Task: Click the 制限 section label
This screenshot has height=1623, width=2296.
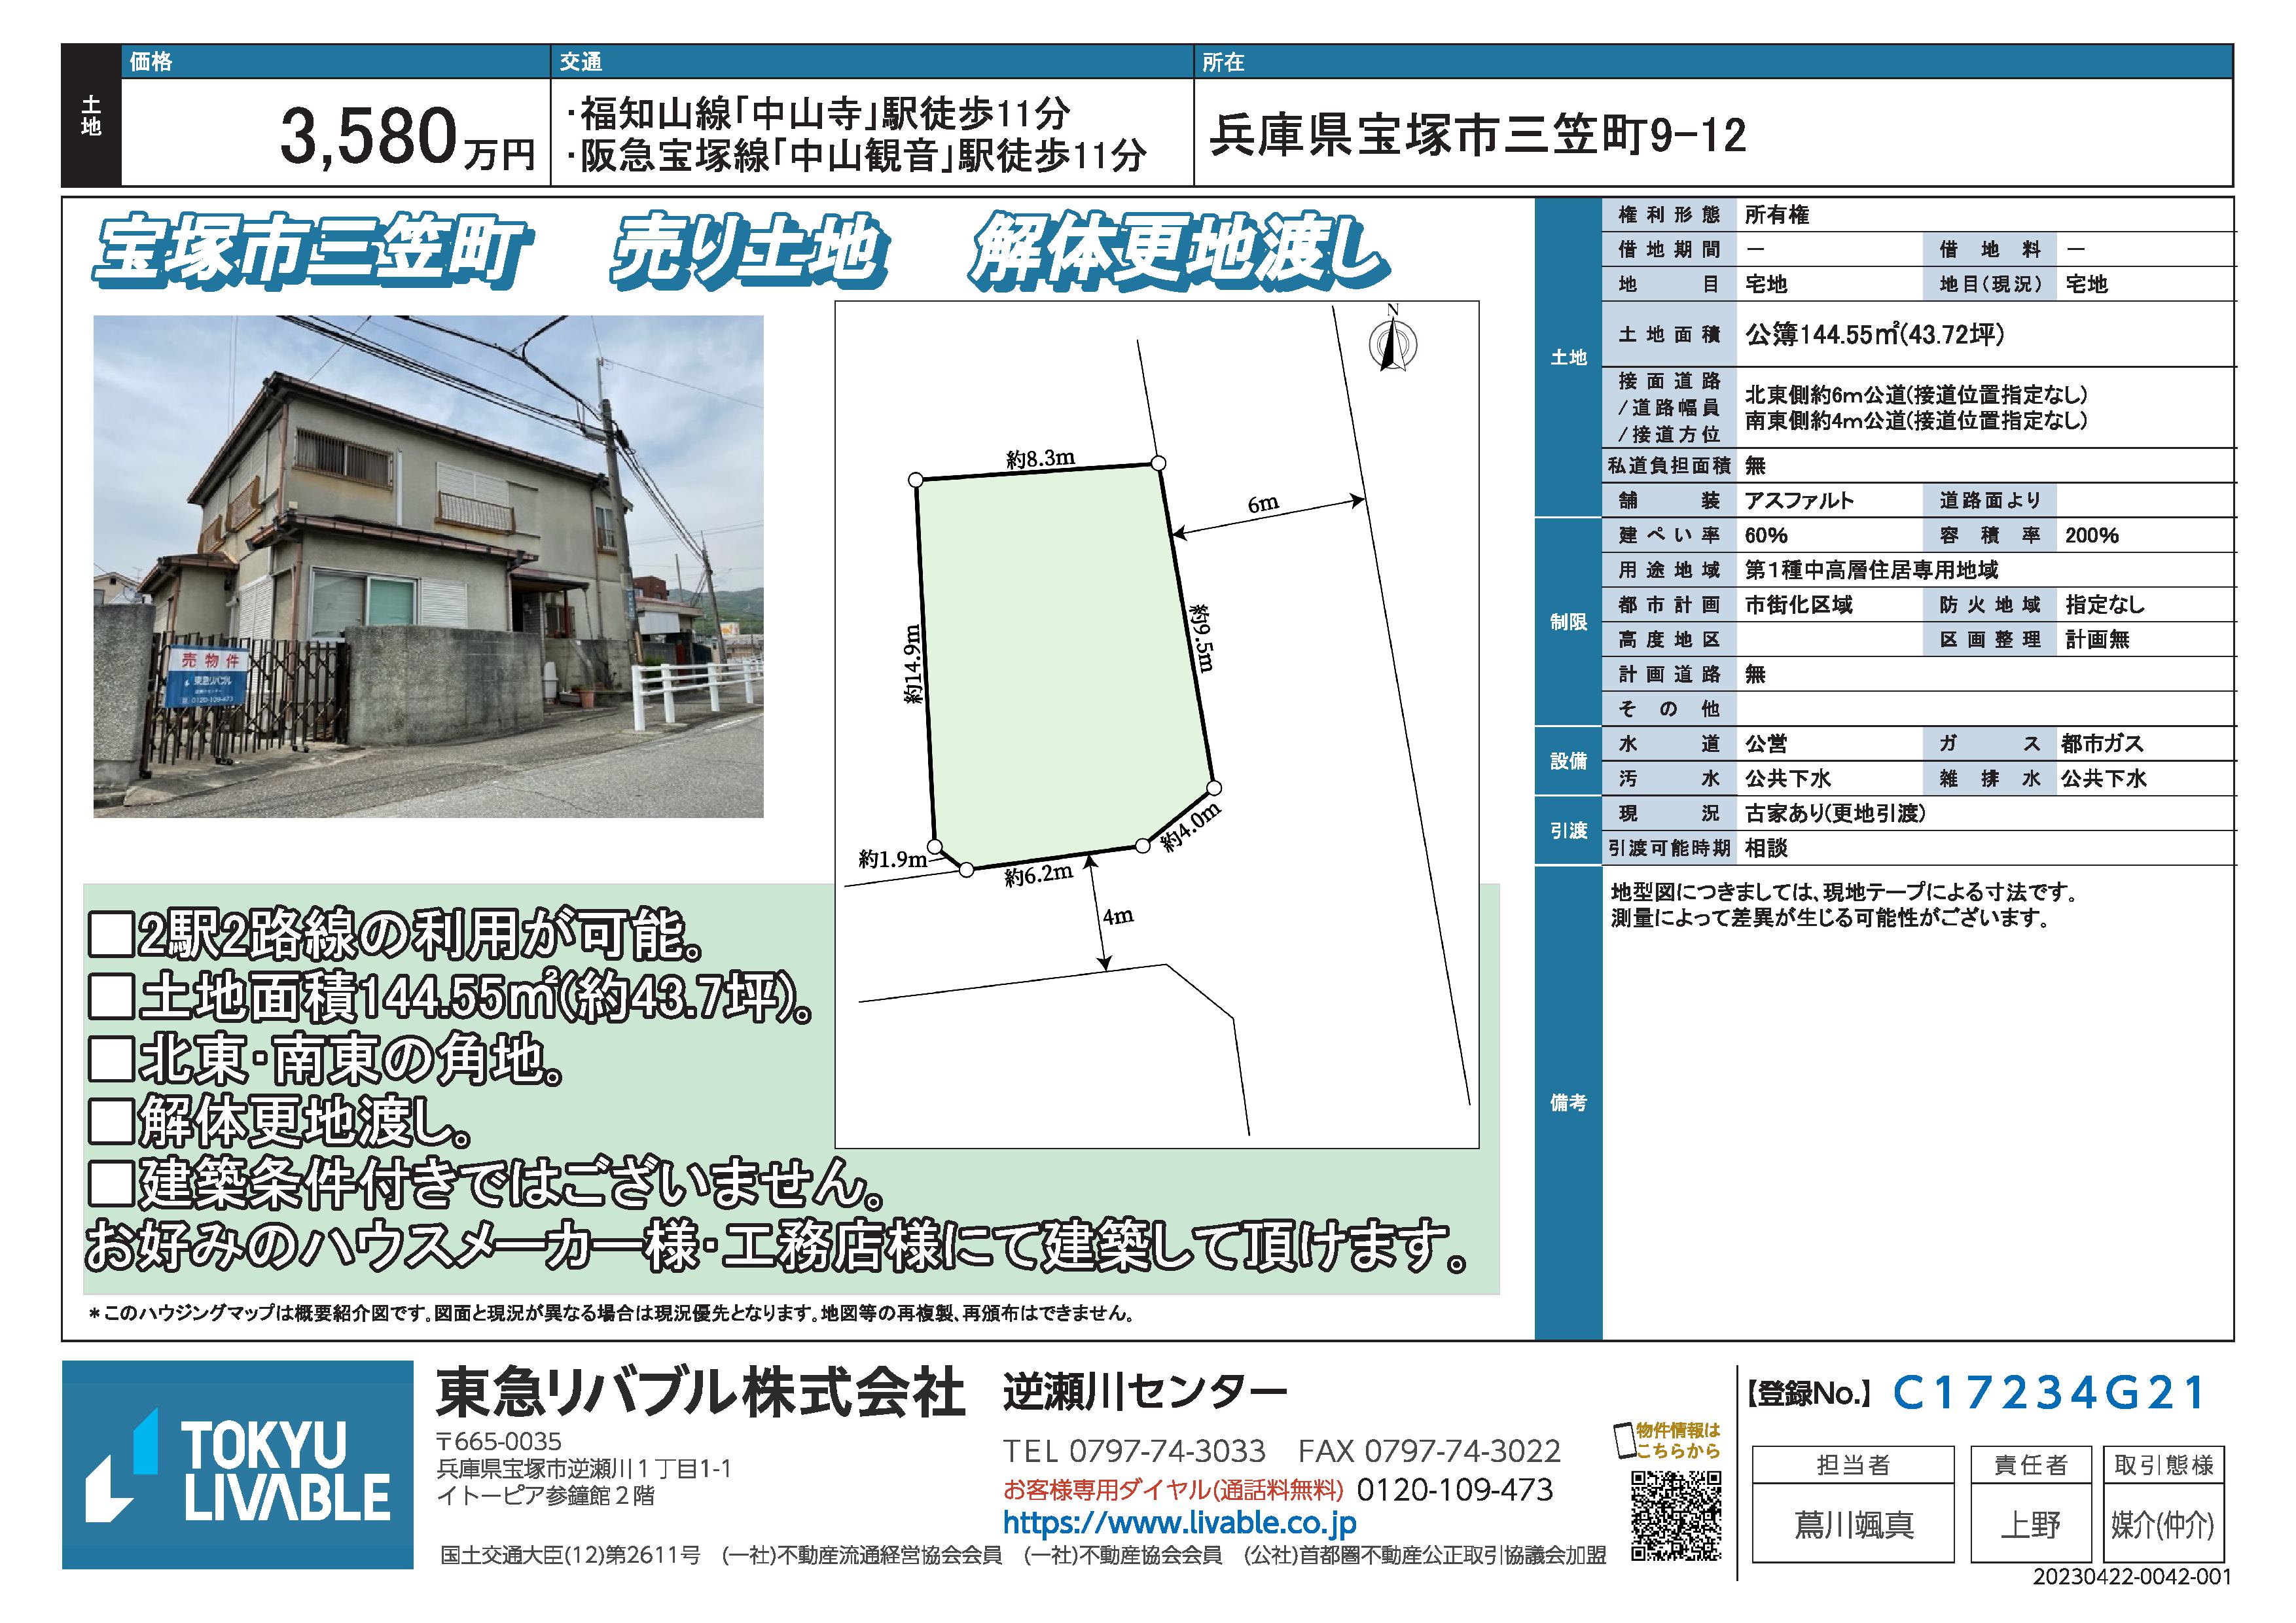Action: pyautogui.click(x=1568, y=622)
